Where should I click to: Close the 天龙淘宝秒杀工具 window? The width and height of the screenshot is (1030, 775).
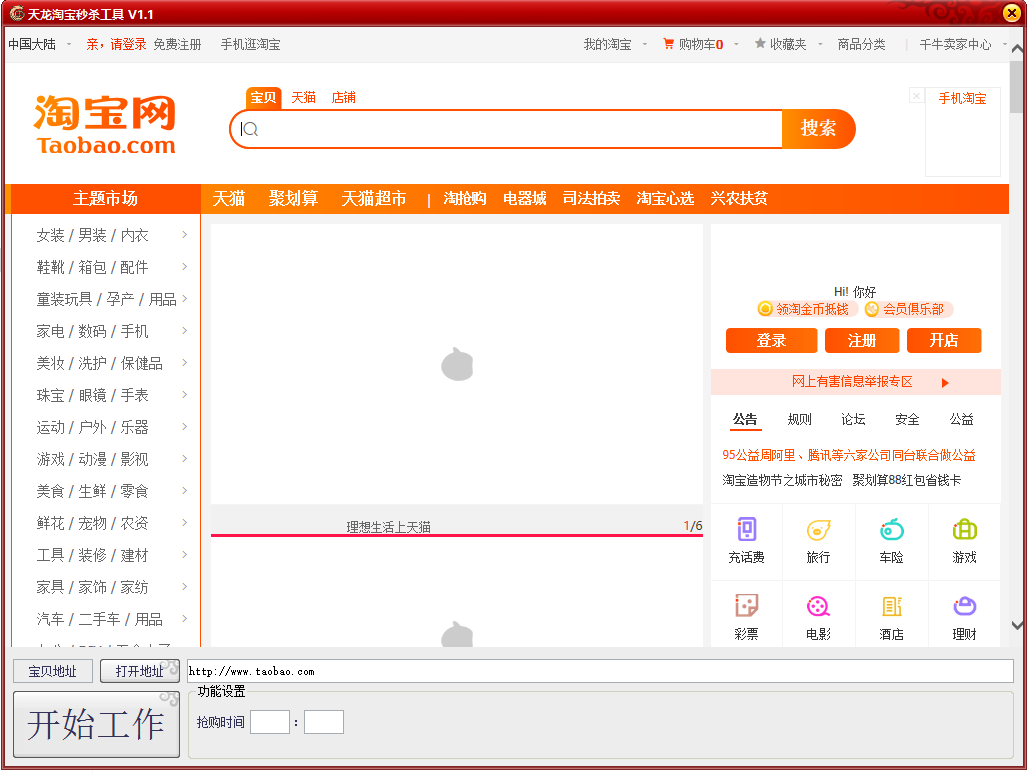tap(1012, 12)
